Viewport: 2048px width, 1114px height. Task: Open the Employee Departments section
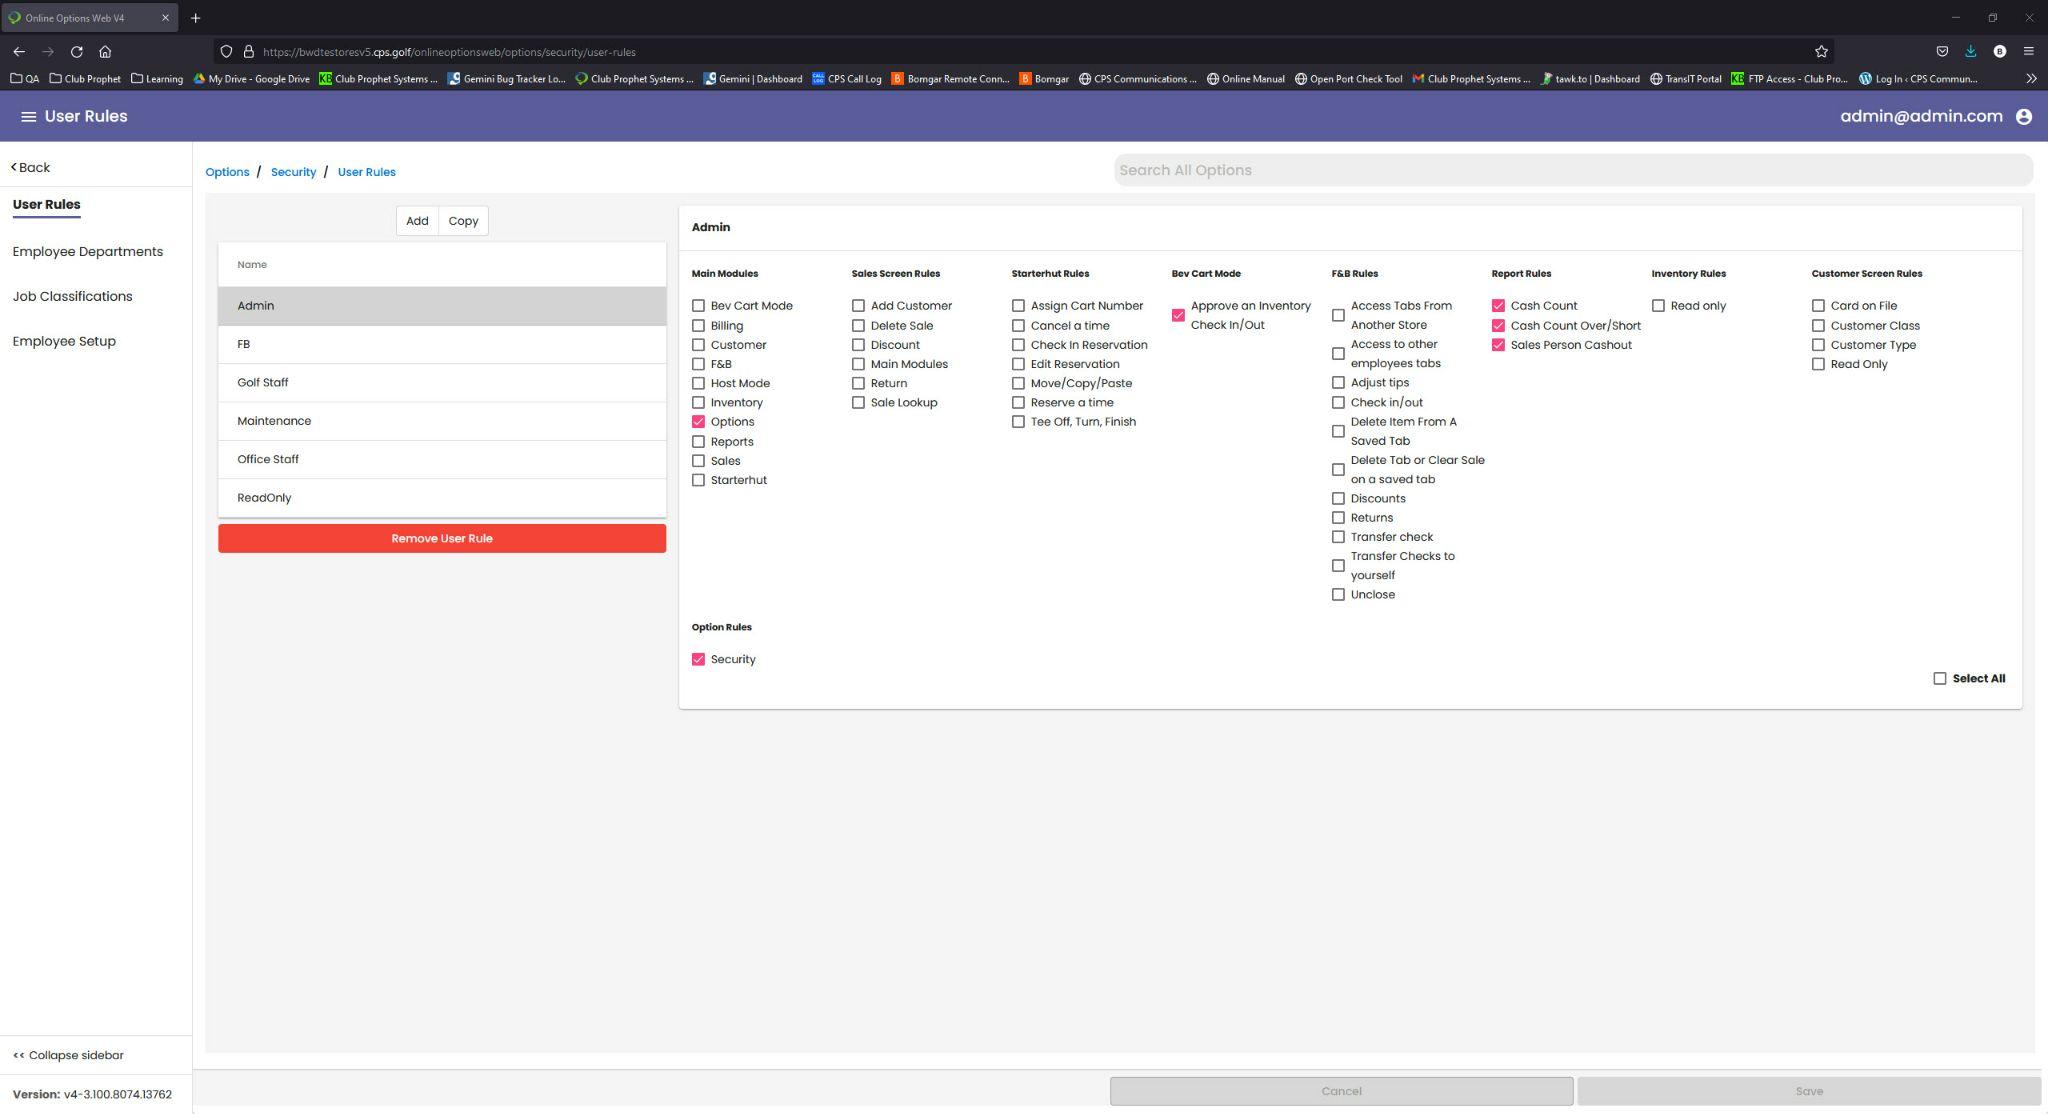[88, 252]
